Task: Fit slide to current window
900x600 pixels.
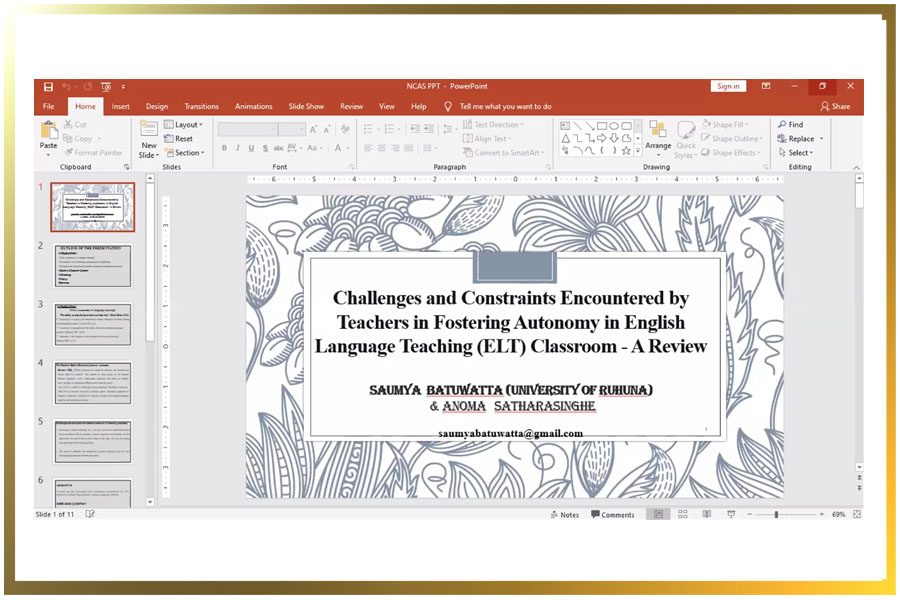Action: pyautogui.click(x=857, y=514)
